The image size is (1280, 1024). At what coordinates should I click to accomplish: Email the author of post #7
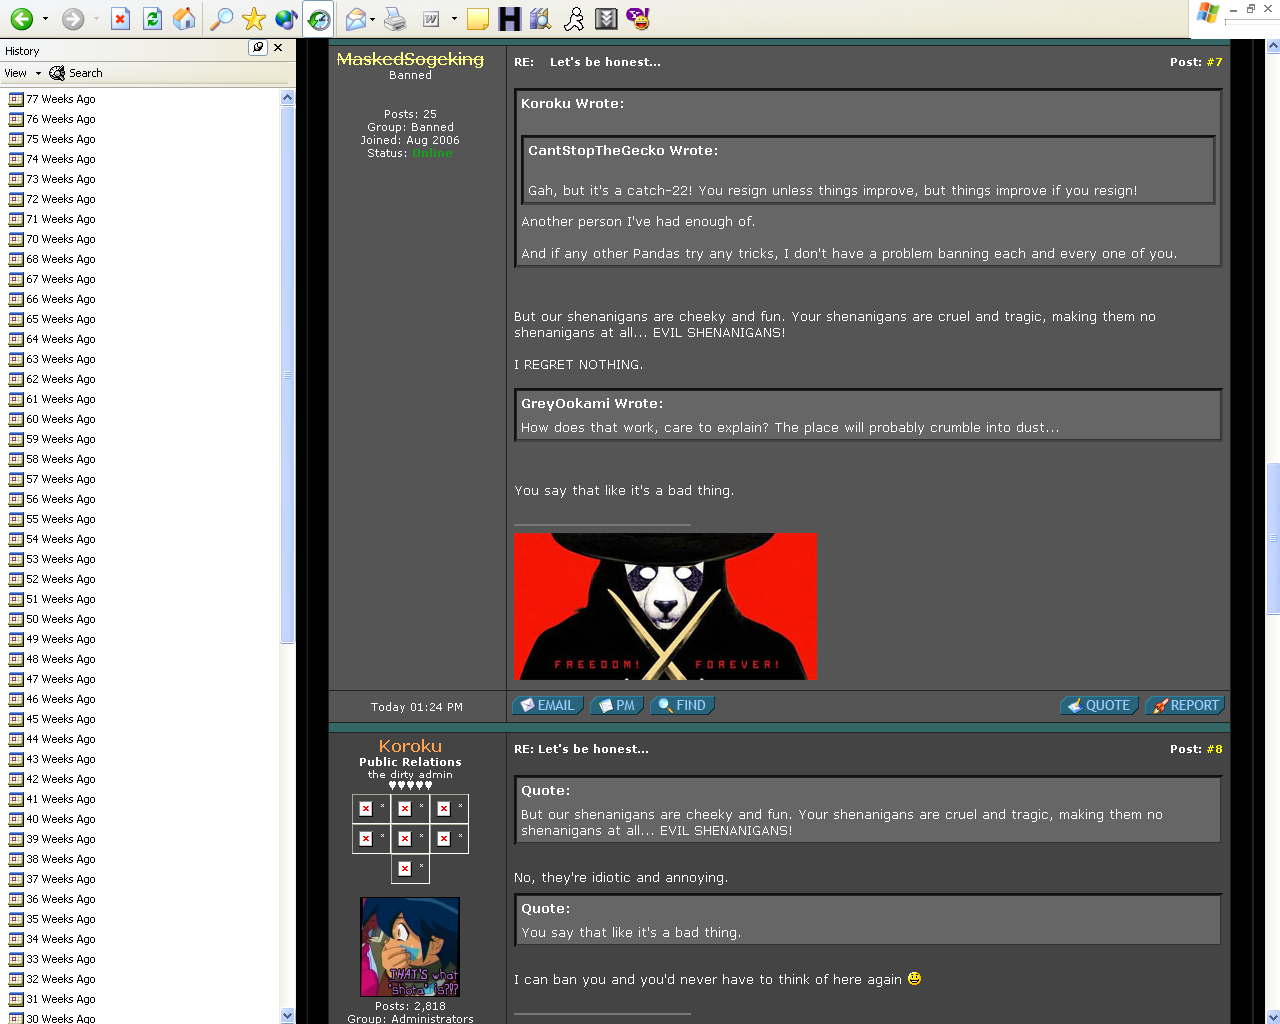[x=548, y=705]
